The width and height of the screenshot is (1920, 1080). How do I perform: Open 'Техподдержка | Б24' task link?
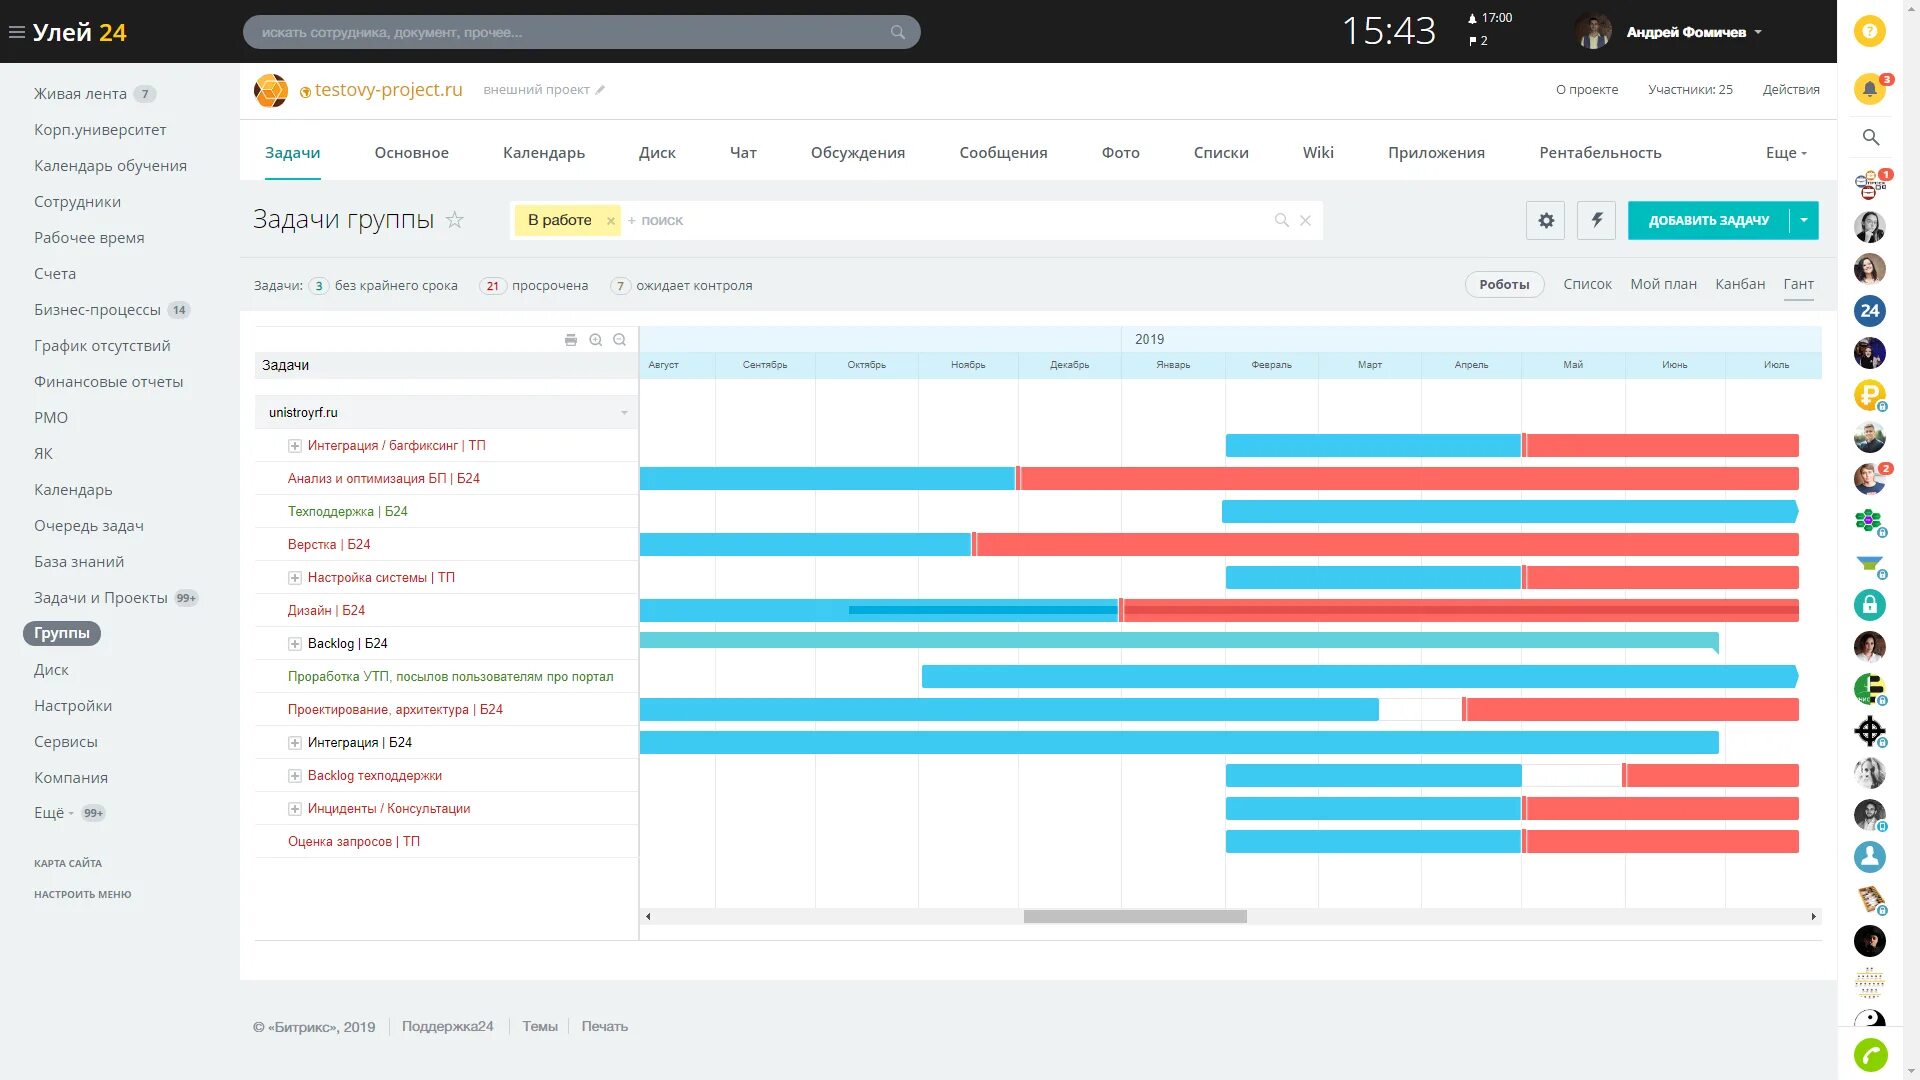pos(347,512)
